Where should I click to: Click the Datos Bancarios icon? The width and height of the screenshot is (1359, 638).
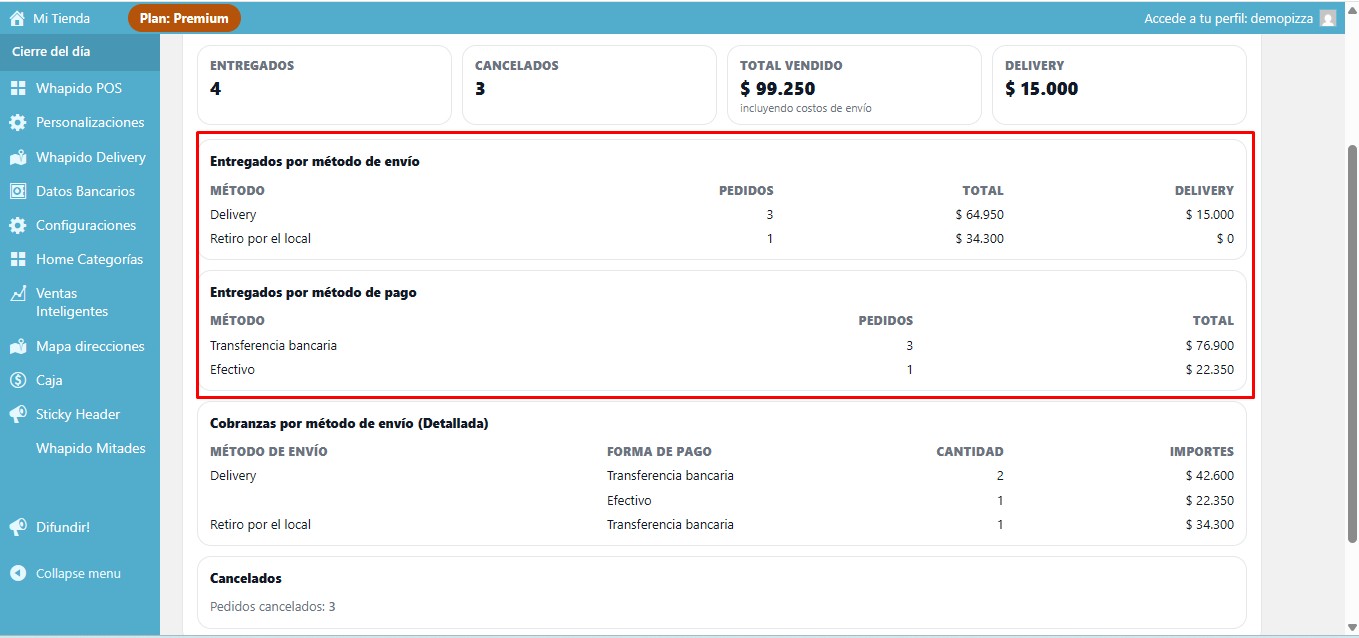(17, 191)
